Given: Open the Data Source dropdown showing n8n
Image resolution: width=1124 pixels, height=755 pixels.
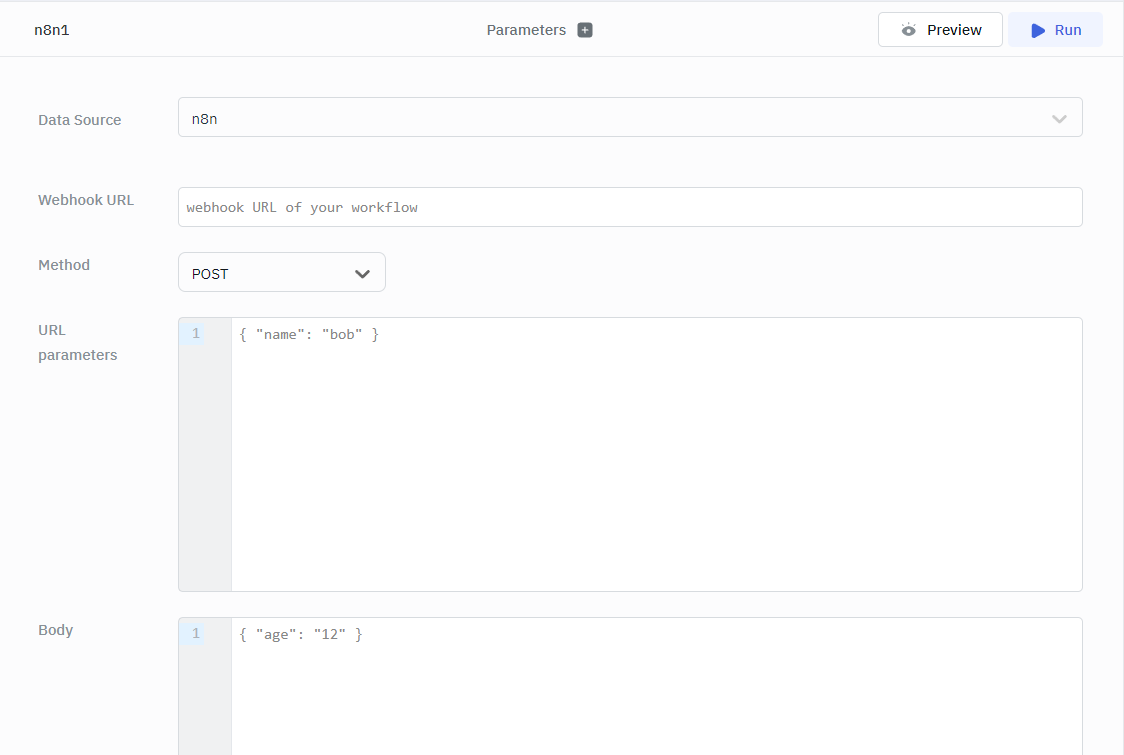Looking at the screenshot, I should (x=629, y=118).
